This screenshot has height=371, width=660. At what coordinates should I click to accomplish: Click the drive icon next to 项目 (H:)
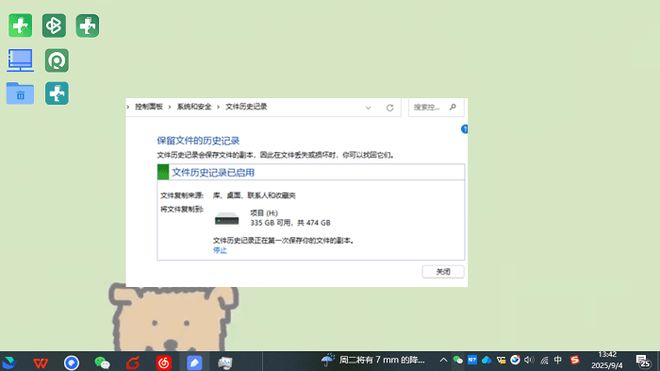227,219
